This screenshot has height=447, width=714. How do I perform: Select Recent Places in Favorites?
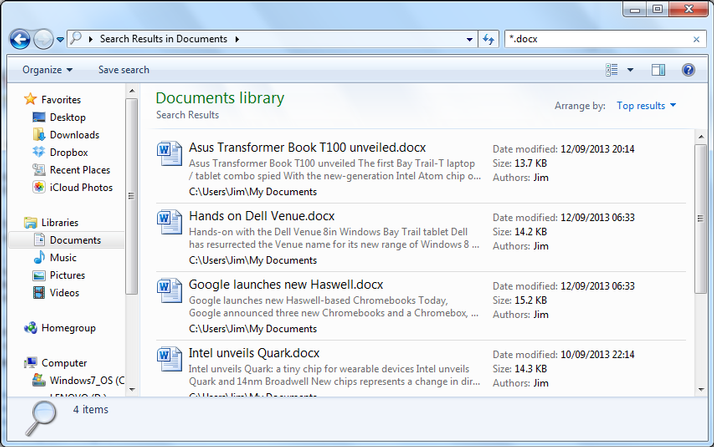[x=79, y=170]
